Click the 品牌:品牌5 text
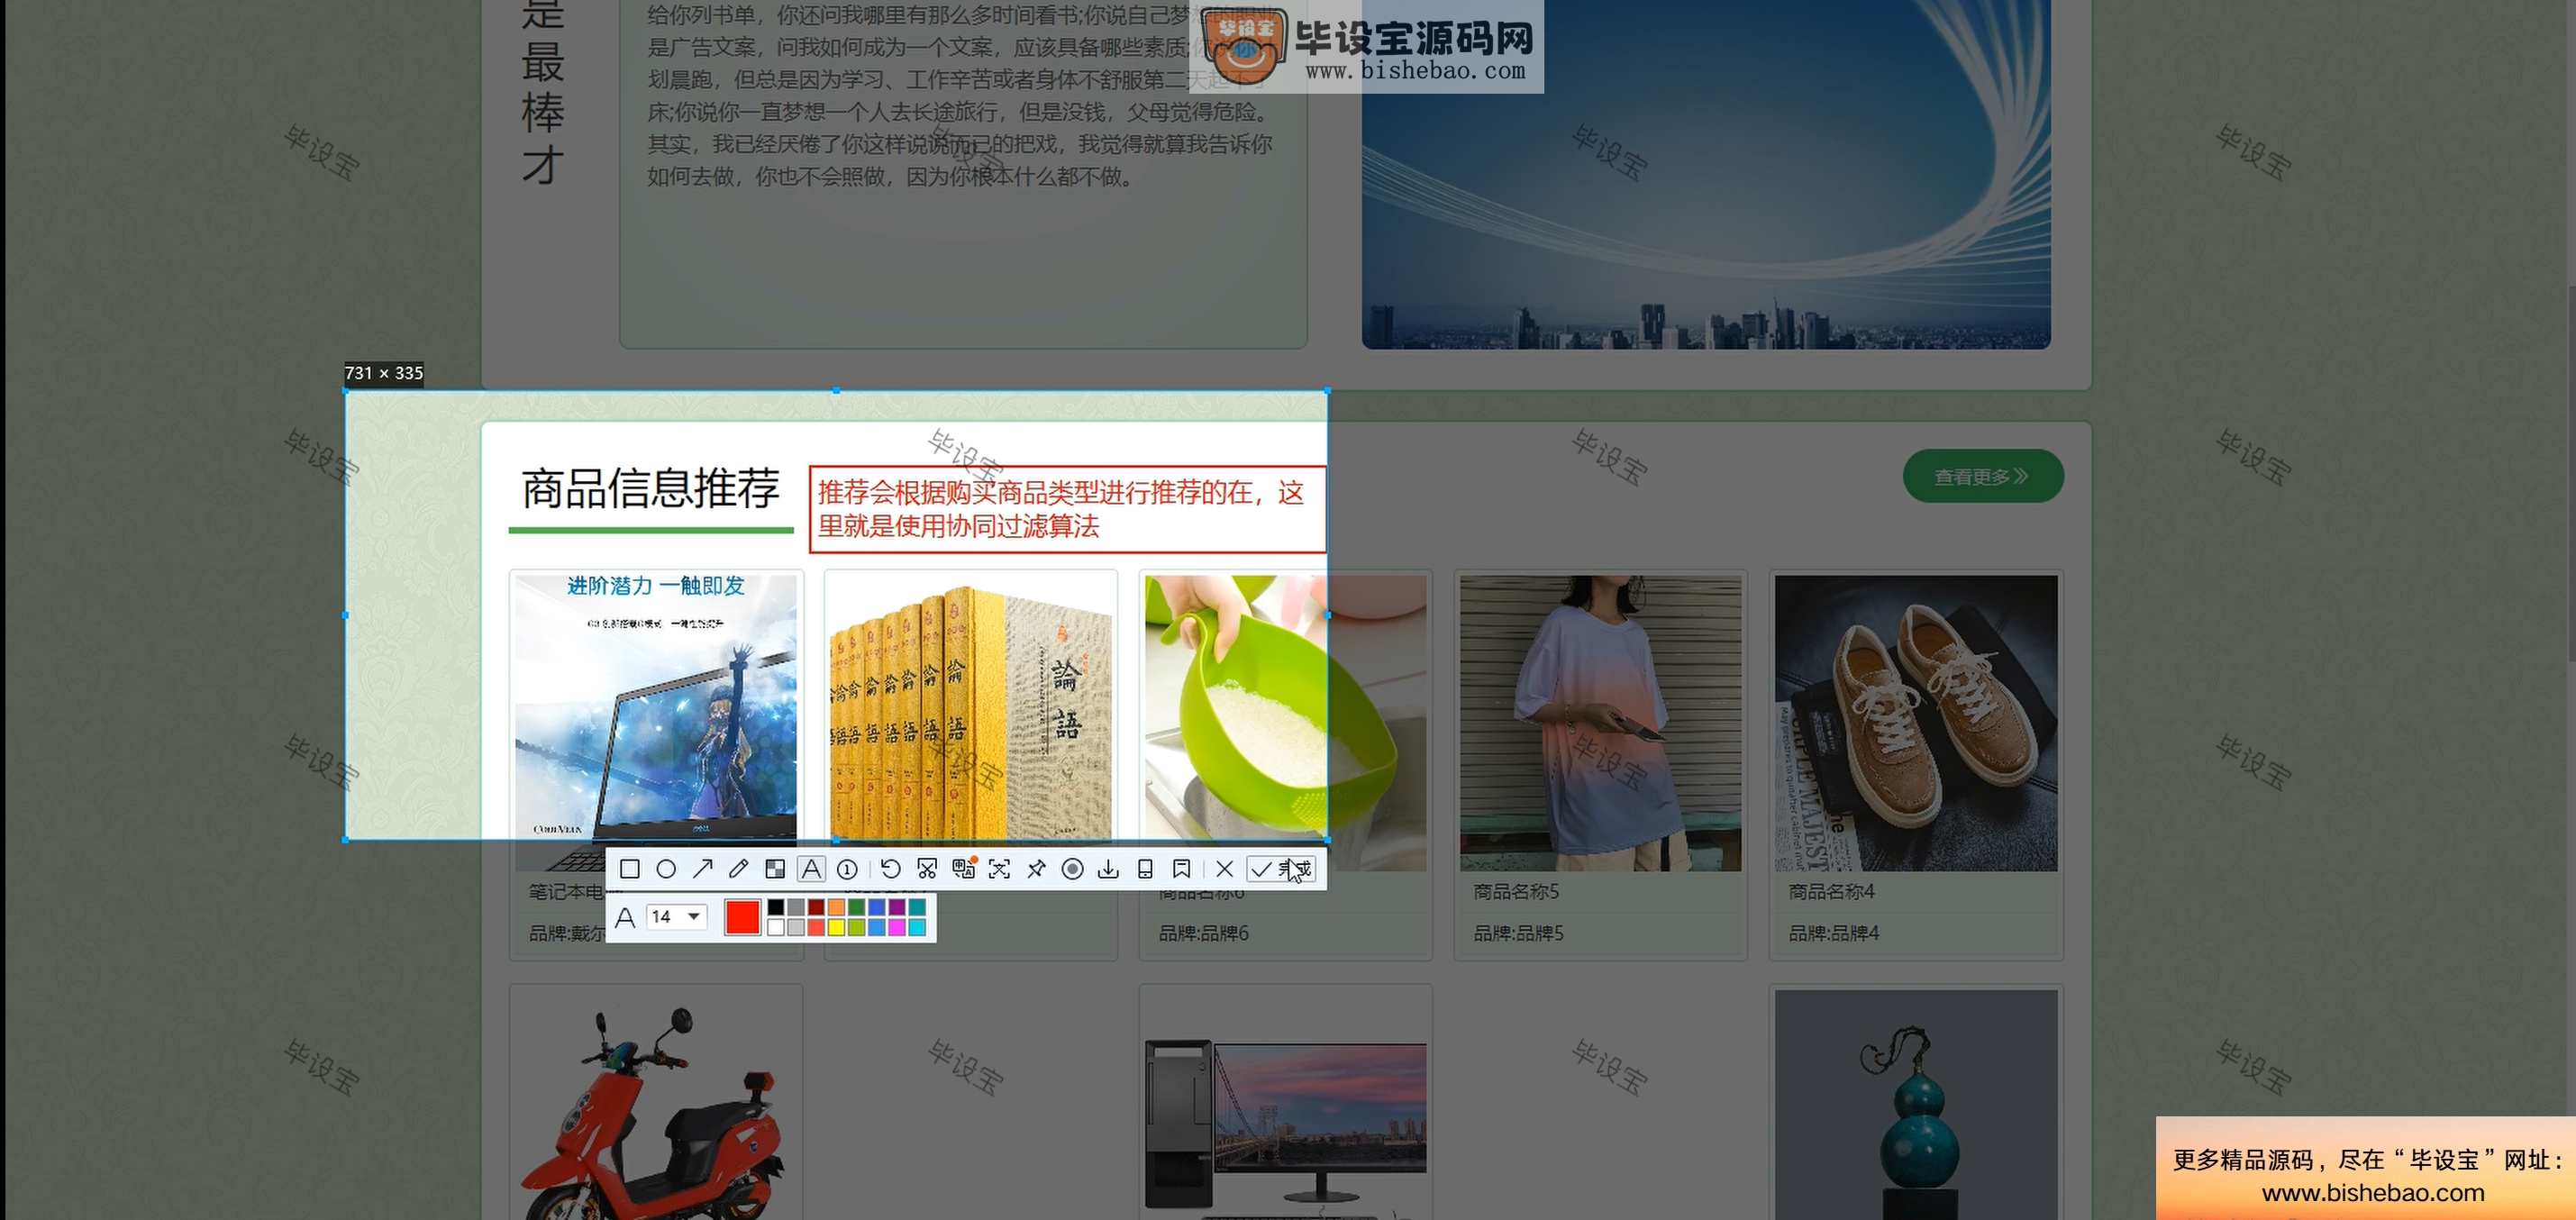Image resolution: width=2576 pixels, height=1220 pixels. point(1518,933)
